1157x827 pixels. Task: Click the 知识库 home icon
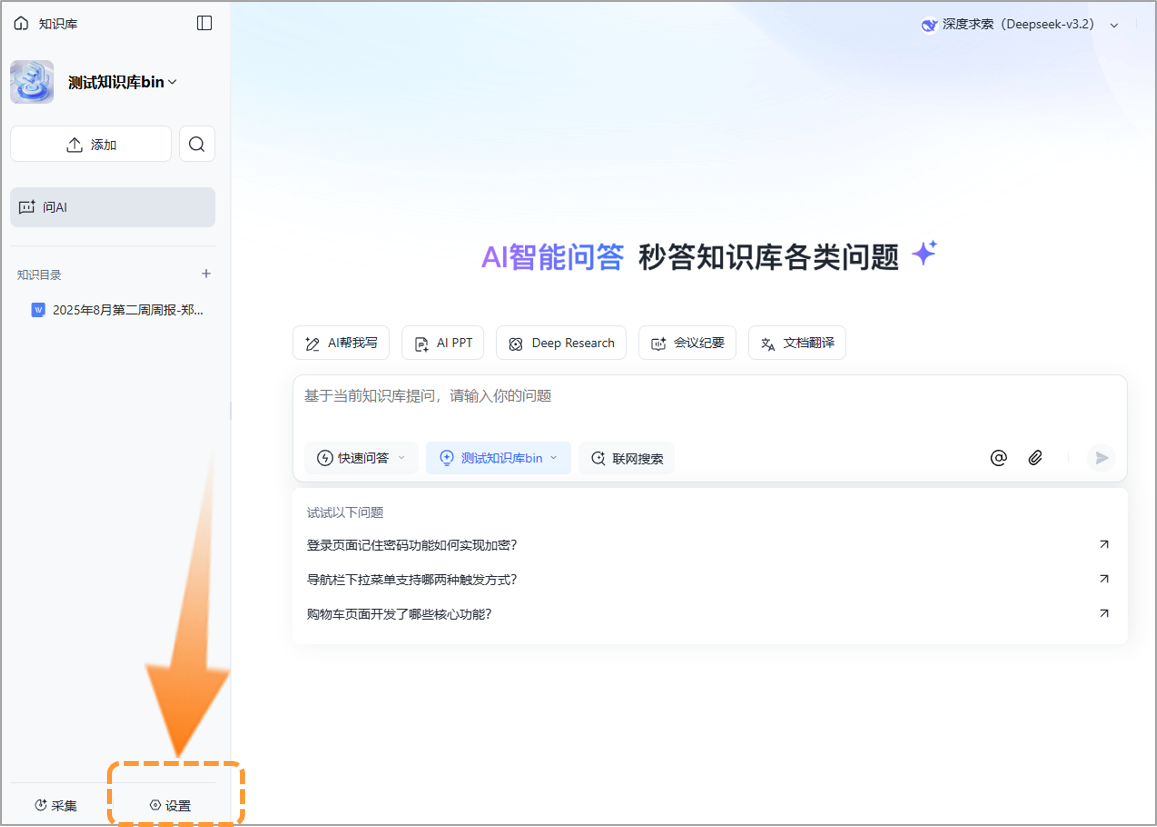[20, 22]
